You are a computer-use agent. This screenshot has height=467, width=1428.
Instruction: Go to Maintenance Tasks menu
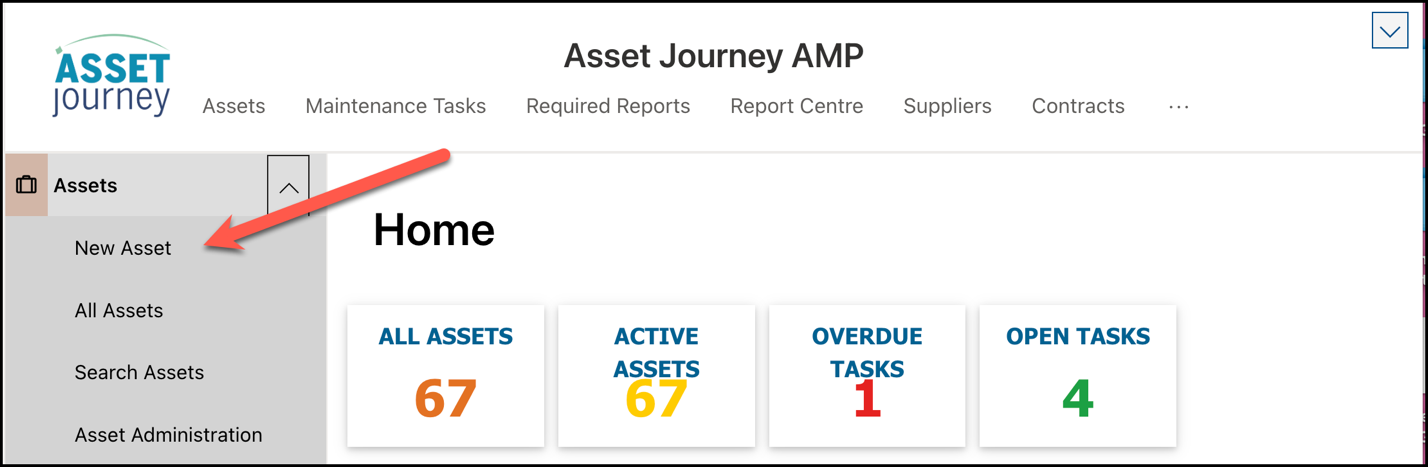click(396, 106)
